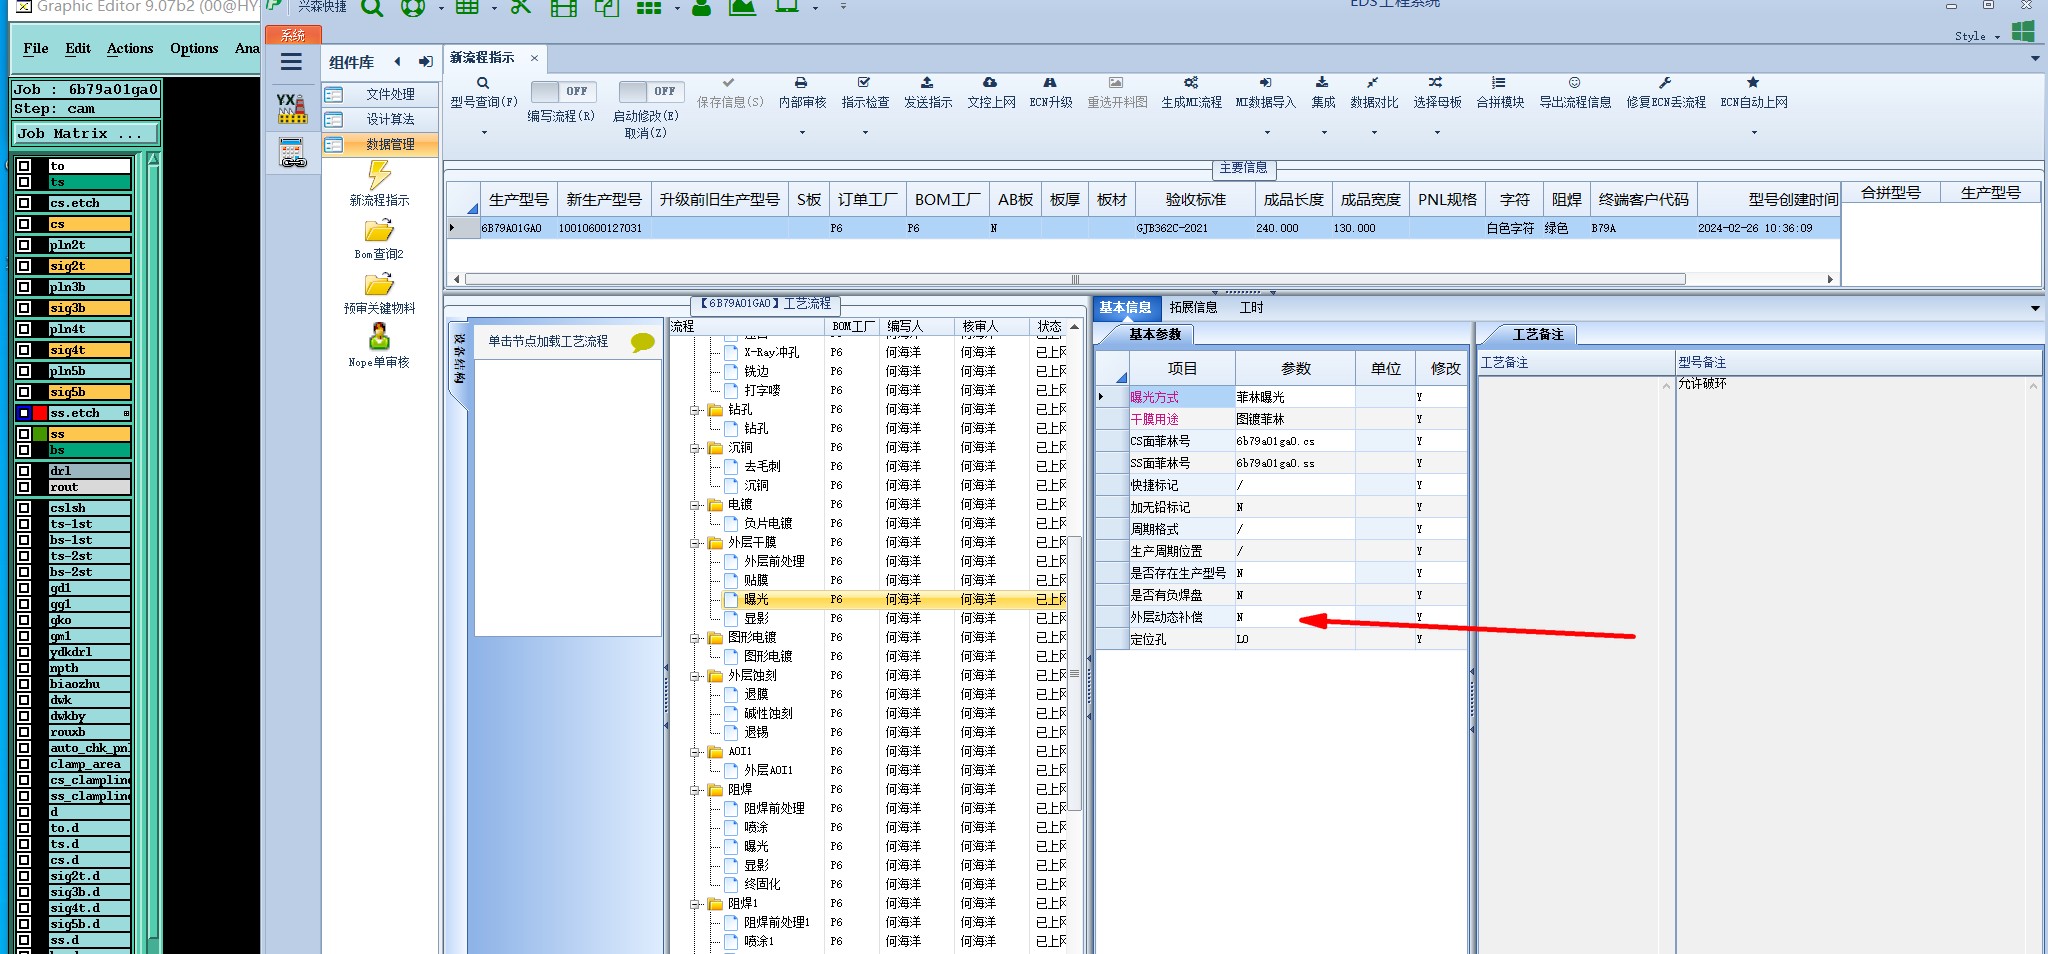Screen dimensions: 2048x954
Task: Click the MI数据导入 import icon
Action: click(x=1265, y=83)
